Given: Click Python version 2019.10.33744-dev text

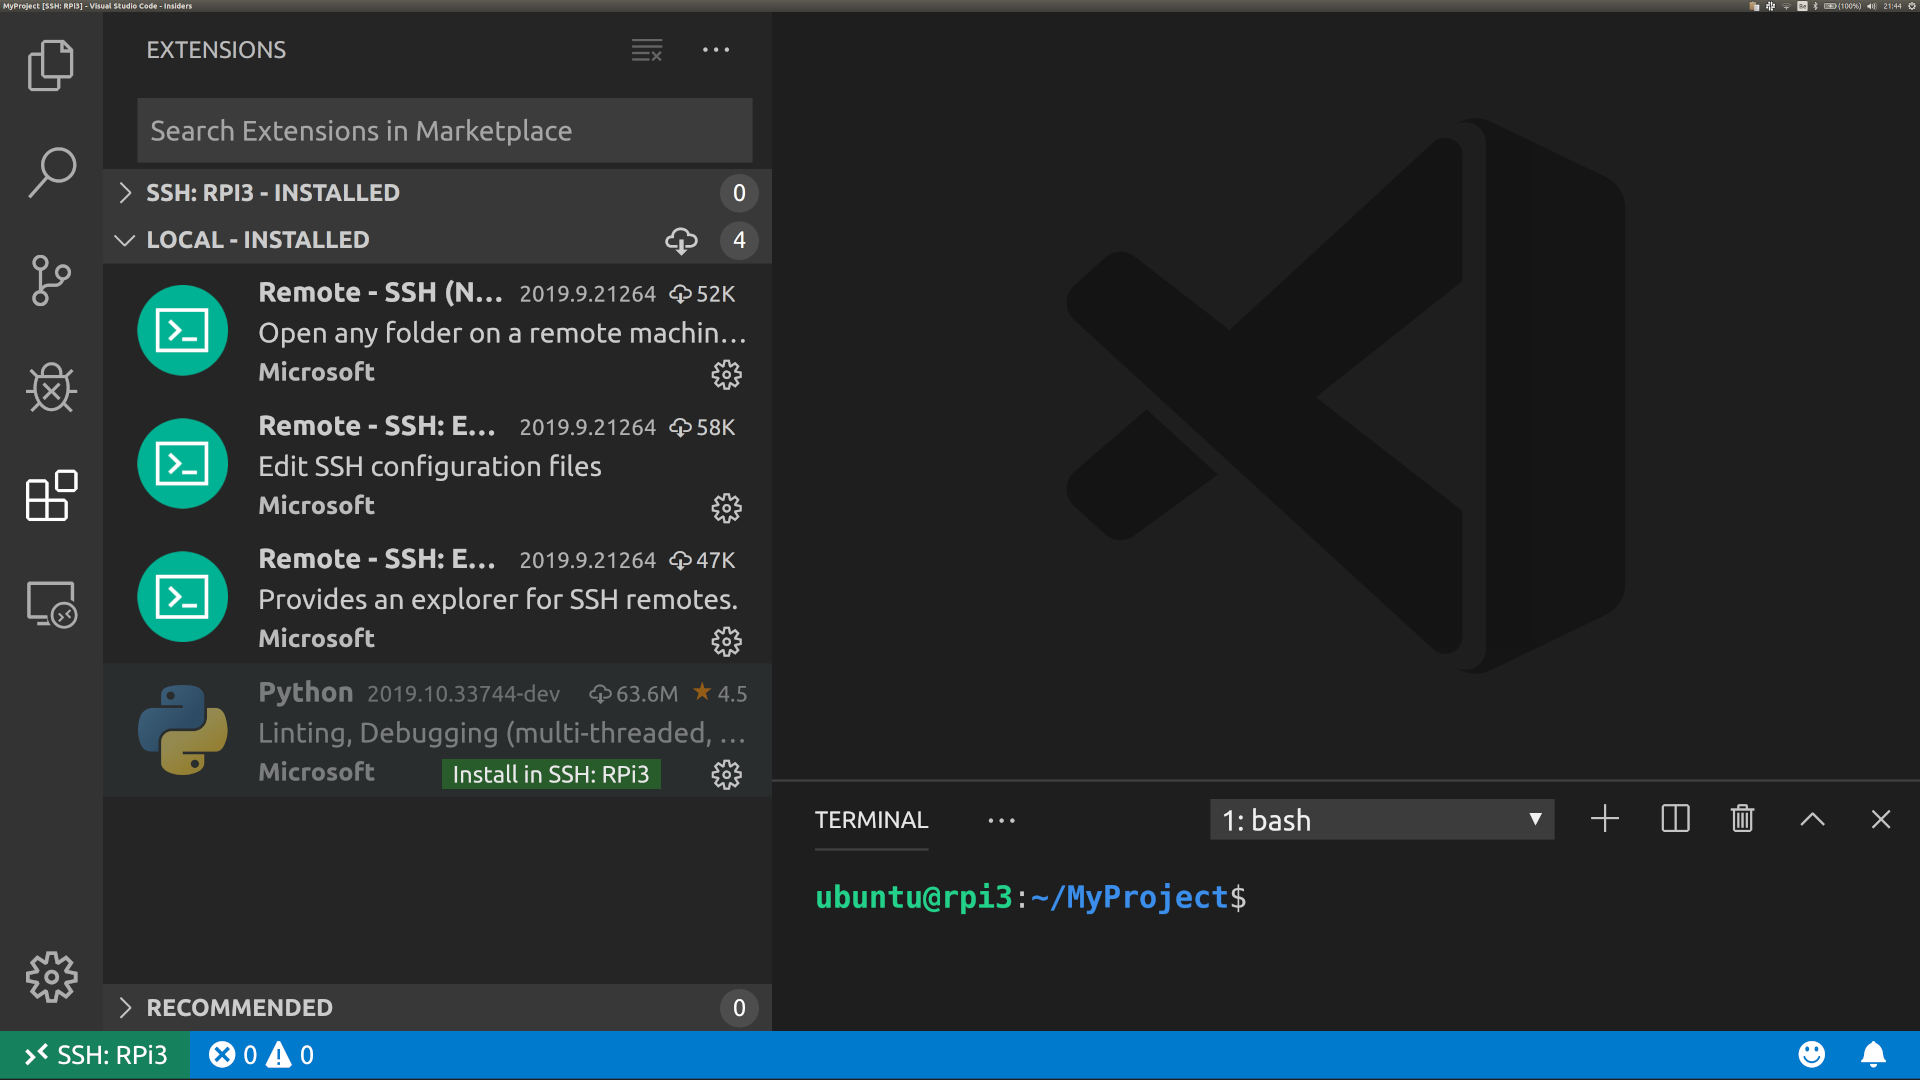Looking at the screenshot, I should click(x=463, y=694).
